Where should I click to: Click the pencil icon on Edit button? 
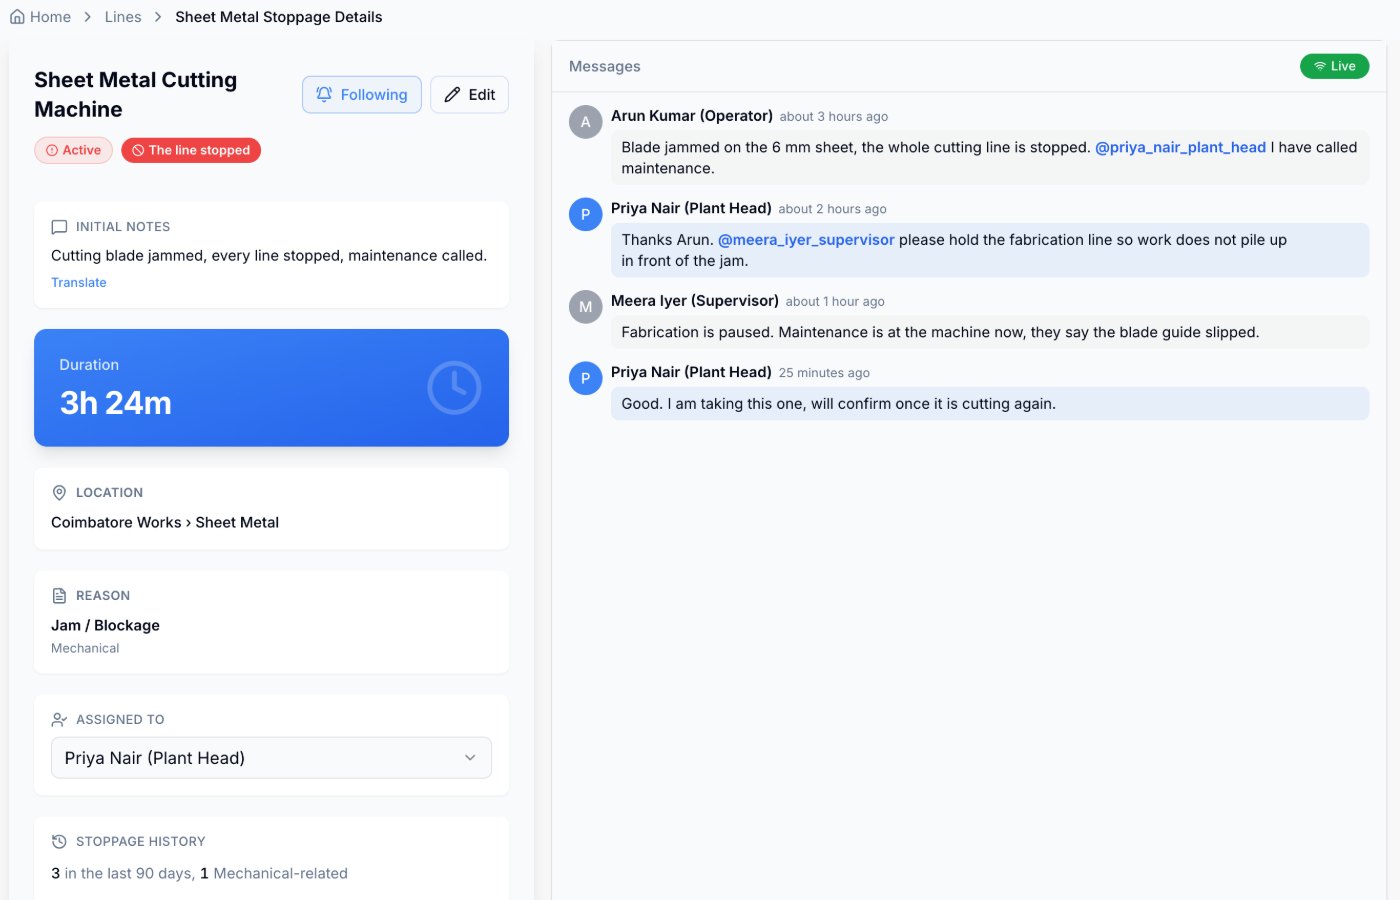(452, 94)
